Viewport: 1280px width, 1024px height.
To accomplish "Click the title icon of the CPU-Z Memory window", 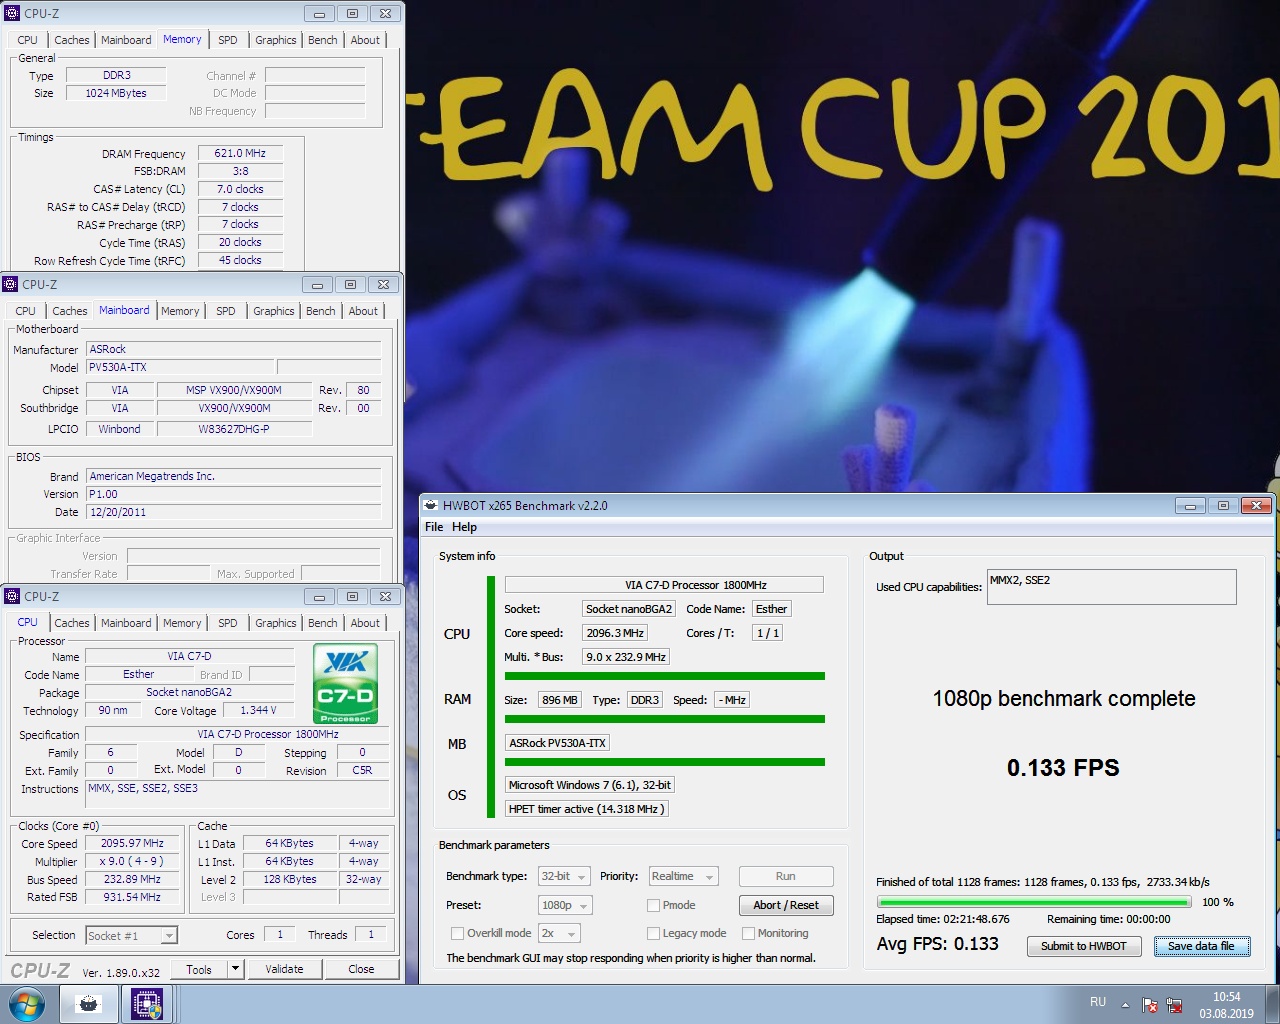I will [x=12, y=14].
